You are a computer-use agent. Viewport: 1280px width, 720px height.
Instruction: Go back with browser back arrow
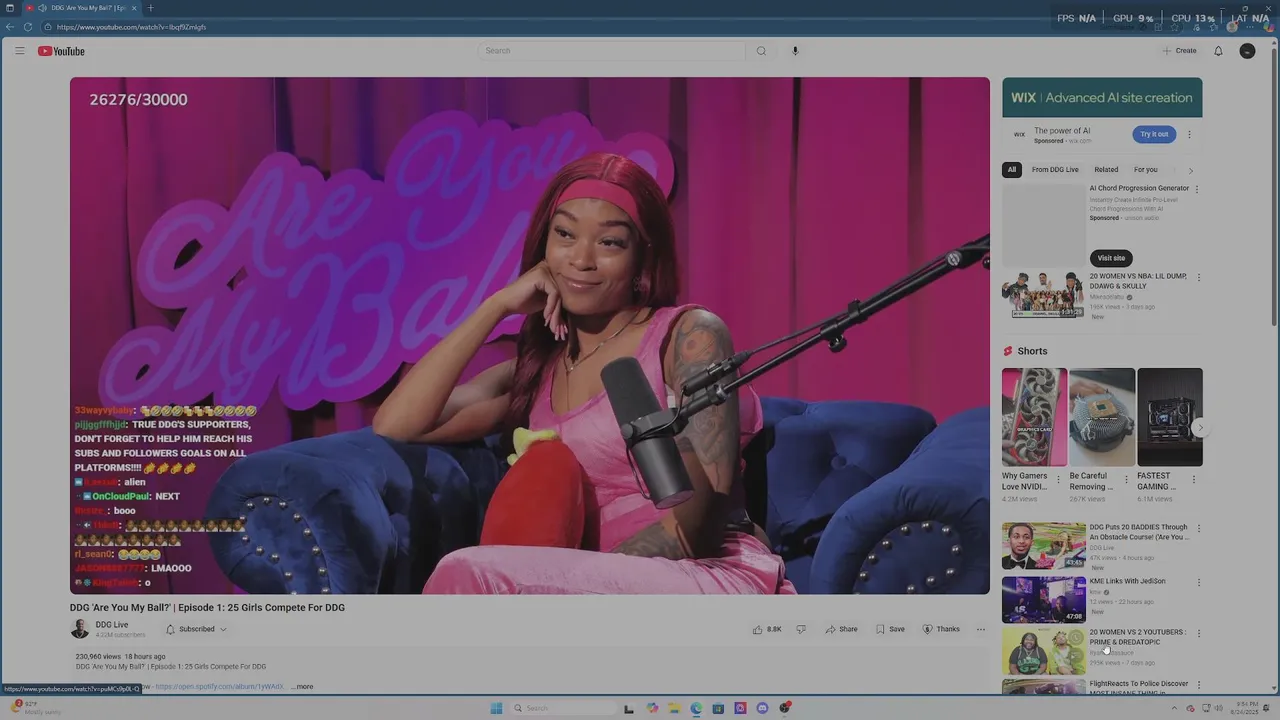[x=10, y=27]
